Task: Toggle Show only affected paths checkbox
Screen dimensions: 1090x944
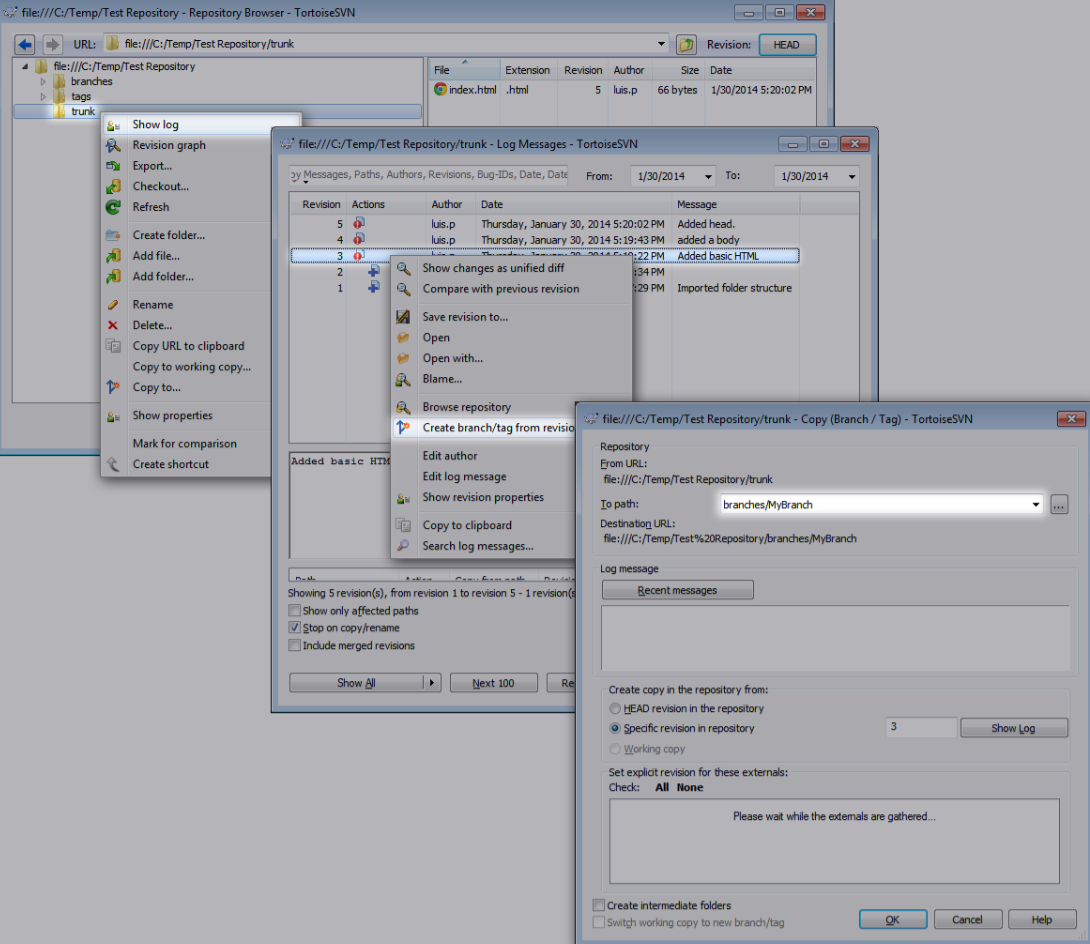Action: pyautogui.click(x=295, y=610)
